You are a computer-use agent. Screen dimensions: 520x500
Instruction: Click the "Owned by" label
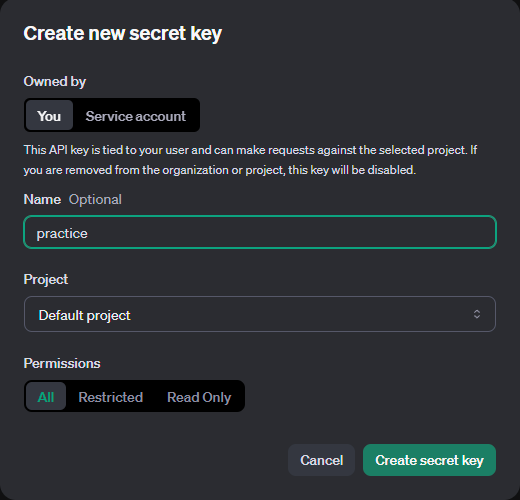(55, 81)
